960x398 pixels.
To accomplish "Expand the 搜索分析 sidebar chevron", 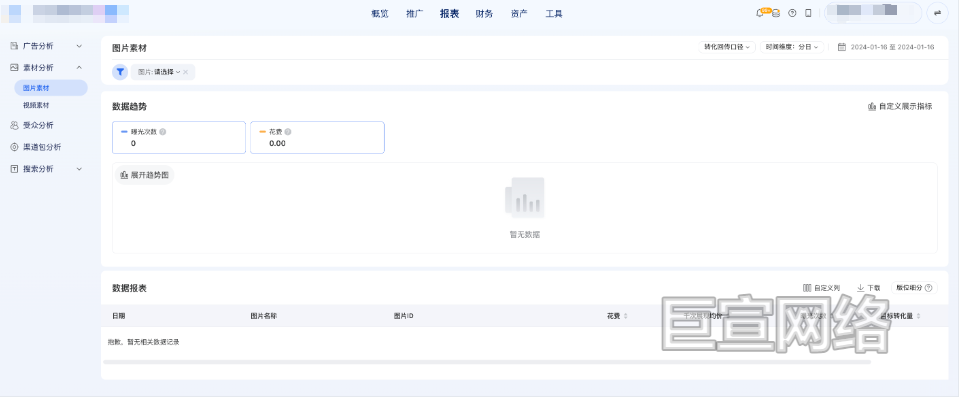I will [79, 169].
